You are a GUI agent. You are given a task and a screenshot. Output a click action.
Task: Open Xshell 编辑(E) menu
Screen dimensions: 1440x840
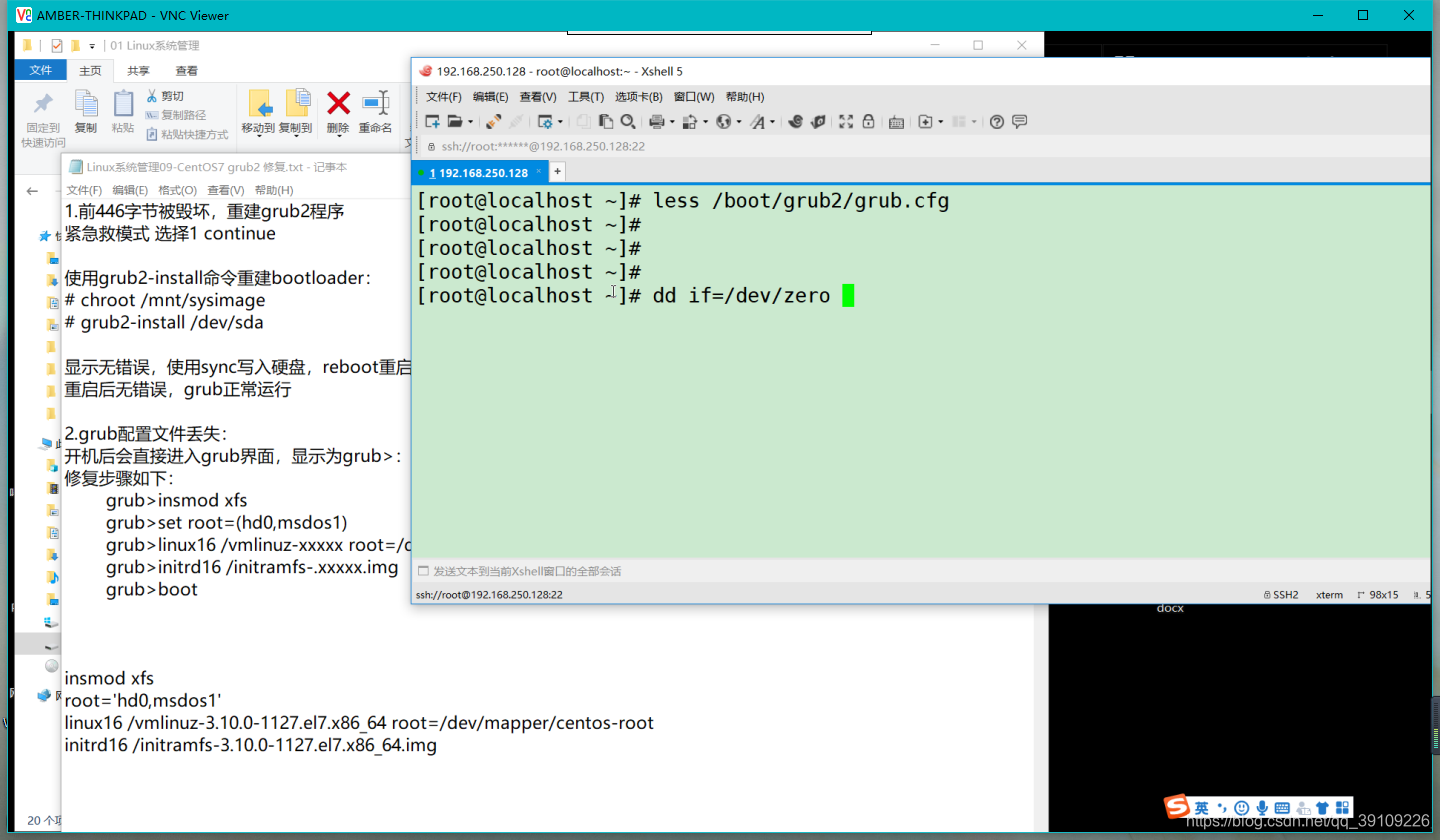pos(491,97)
